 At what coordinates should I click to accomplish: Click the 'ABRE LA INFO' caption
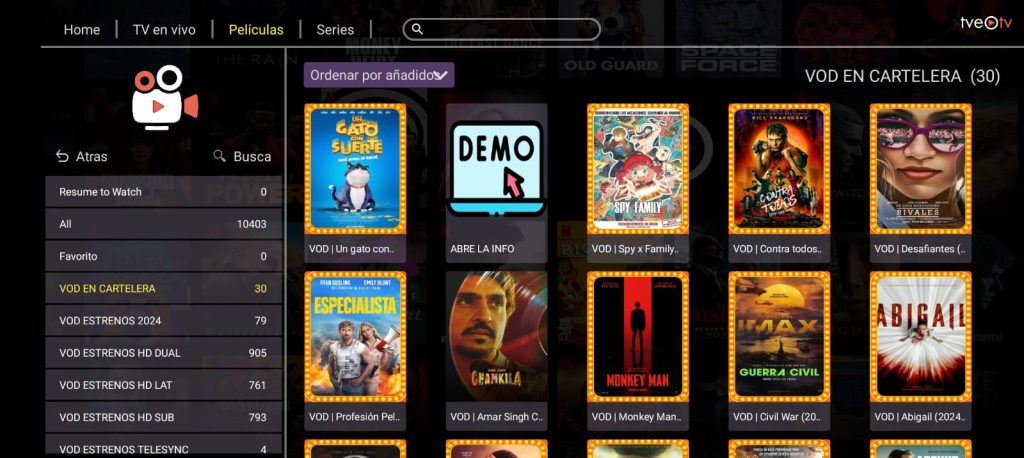pos(482,249)
